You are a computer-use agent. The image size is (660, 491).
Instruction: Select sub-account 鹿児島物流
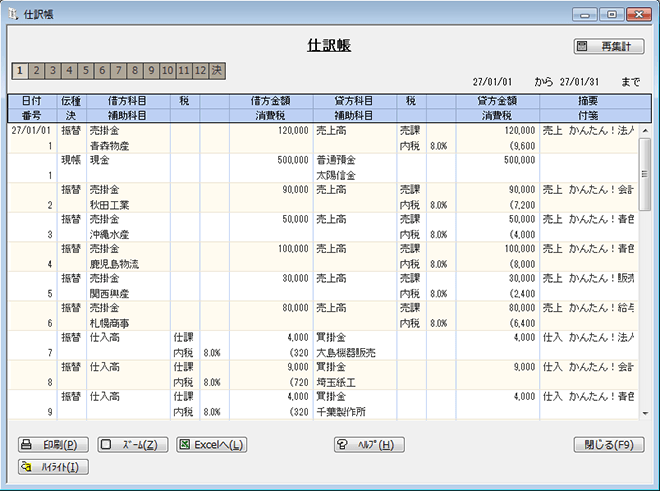[114, 264]
